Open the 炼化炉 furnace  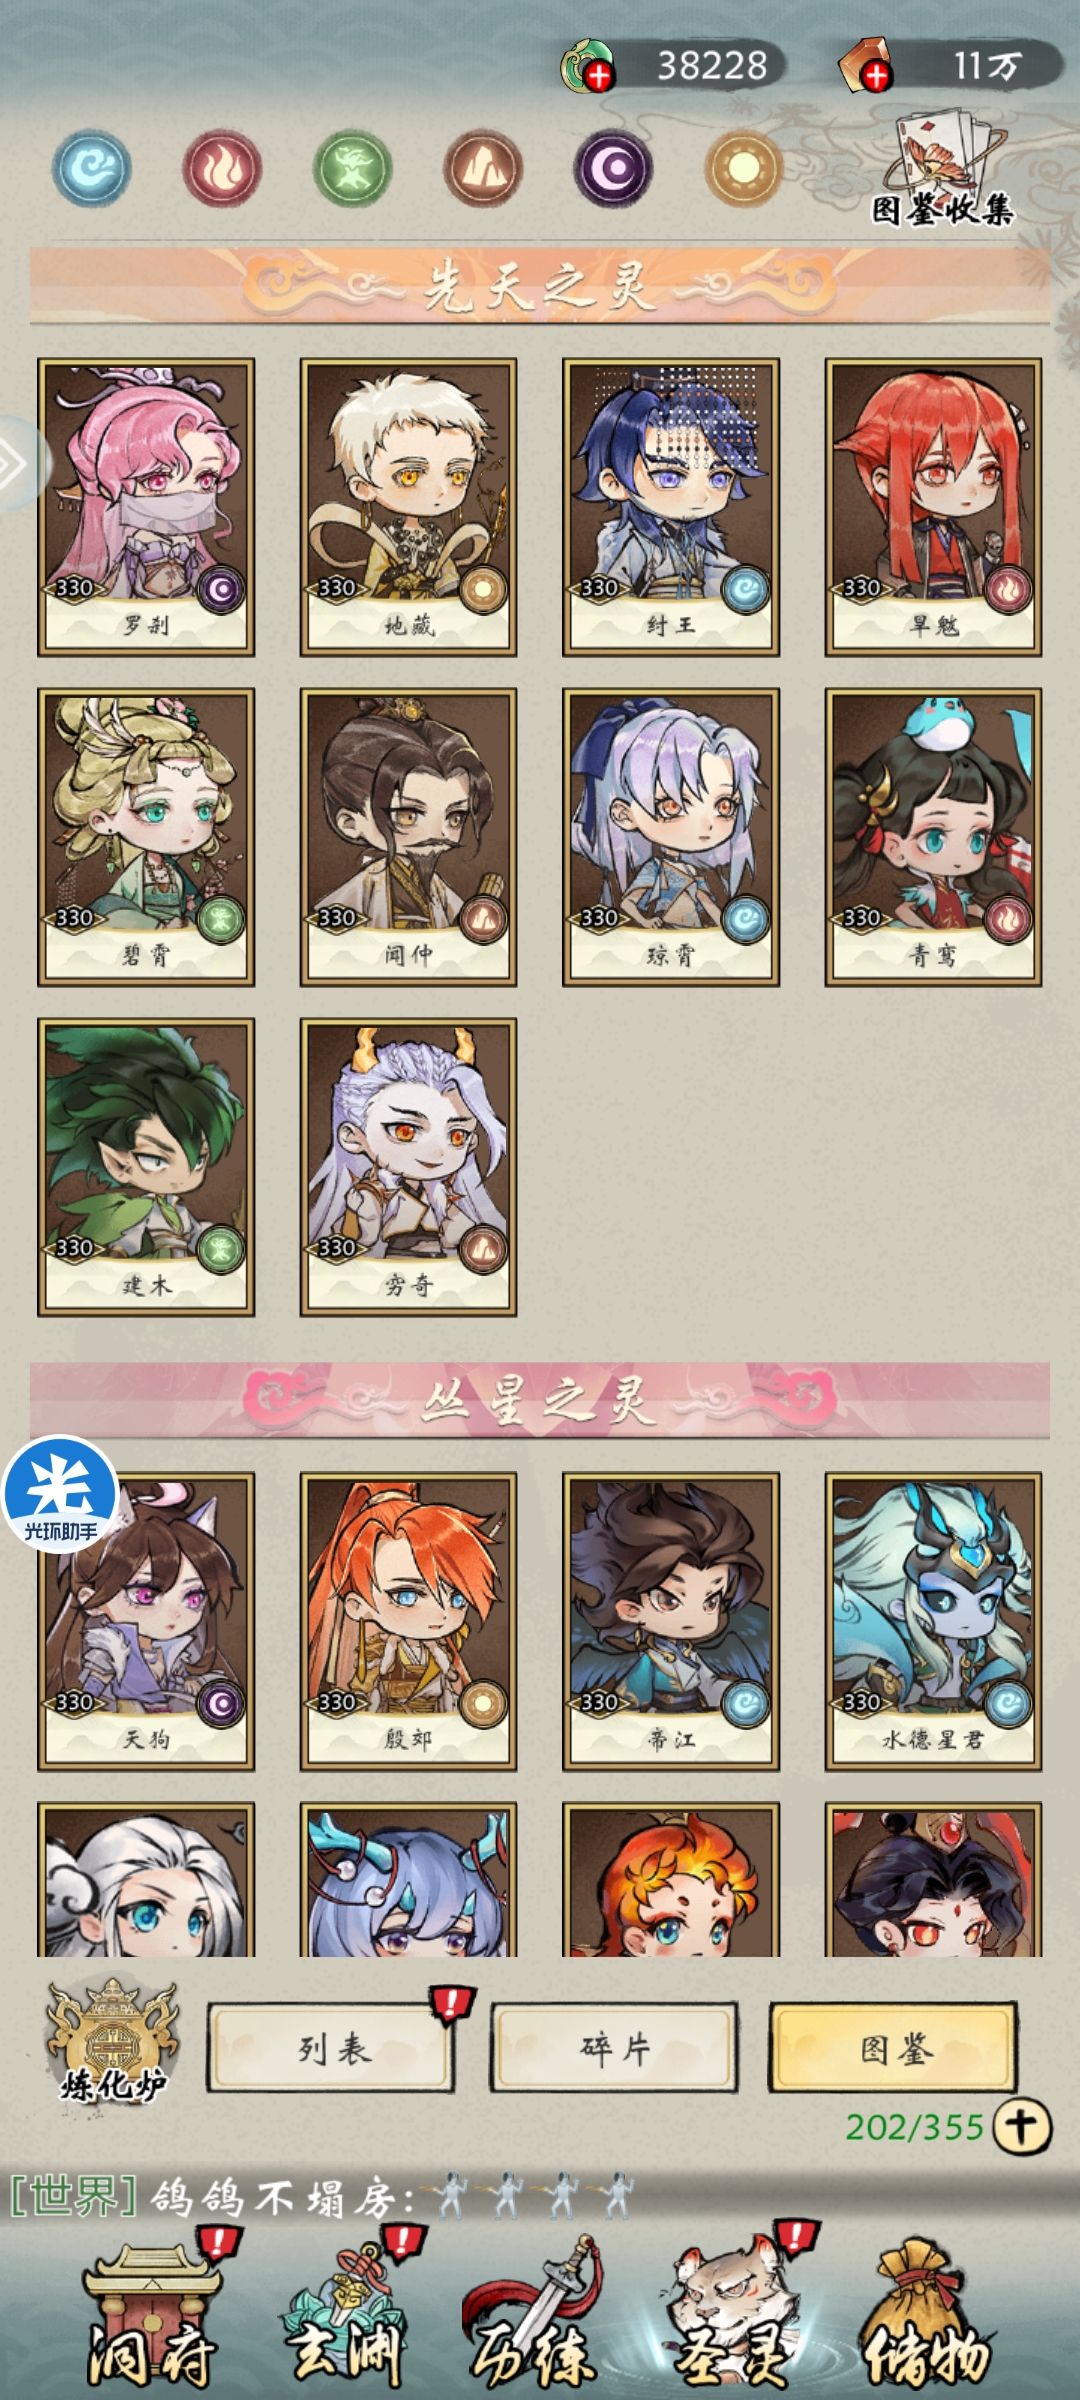[x=114, y=2045]
